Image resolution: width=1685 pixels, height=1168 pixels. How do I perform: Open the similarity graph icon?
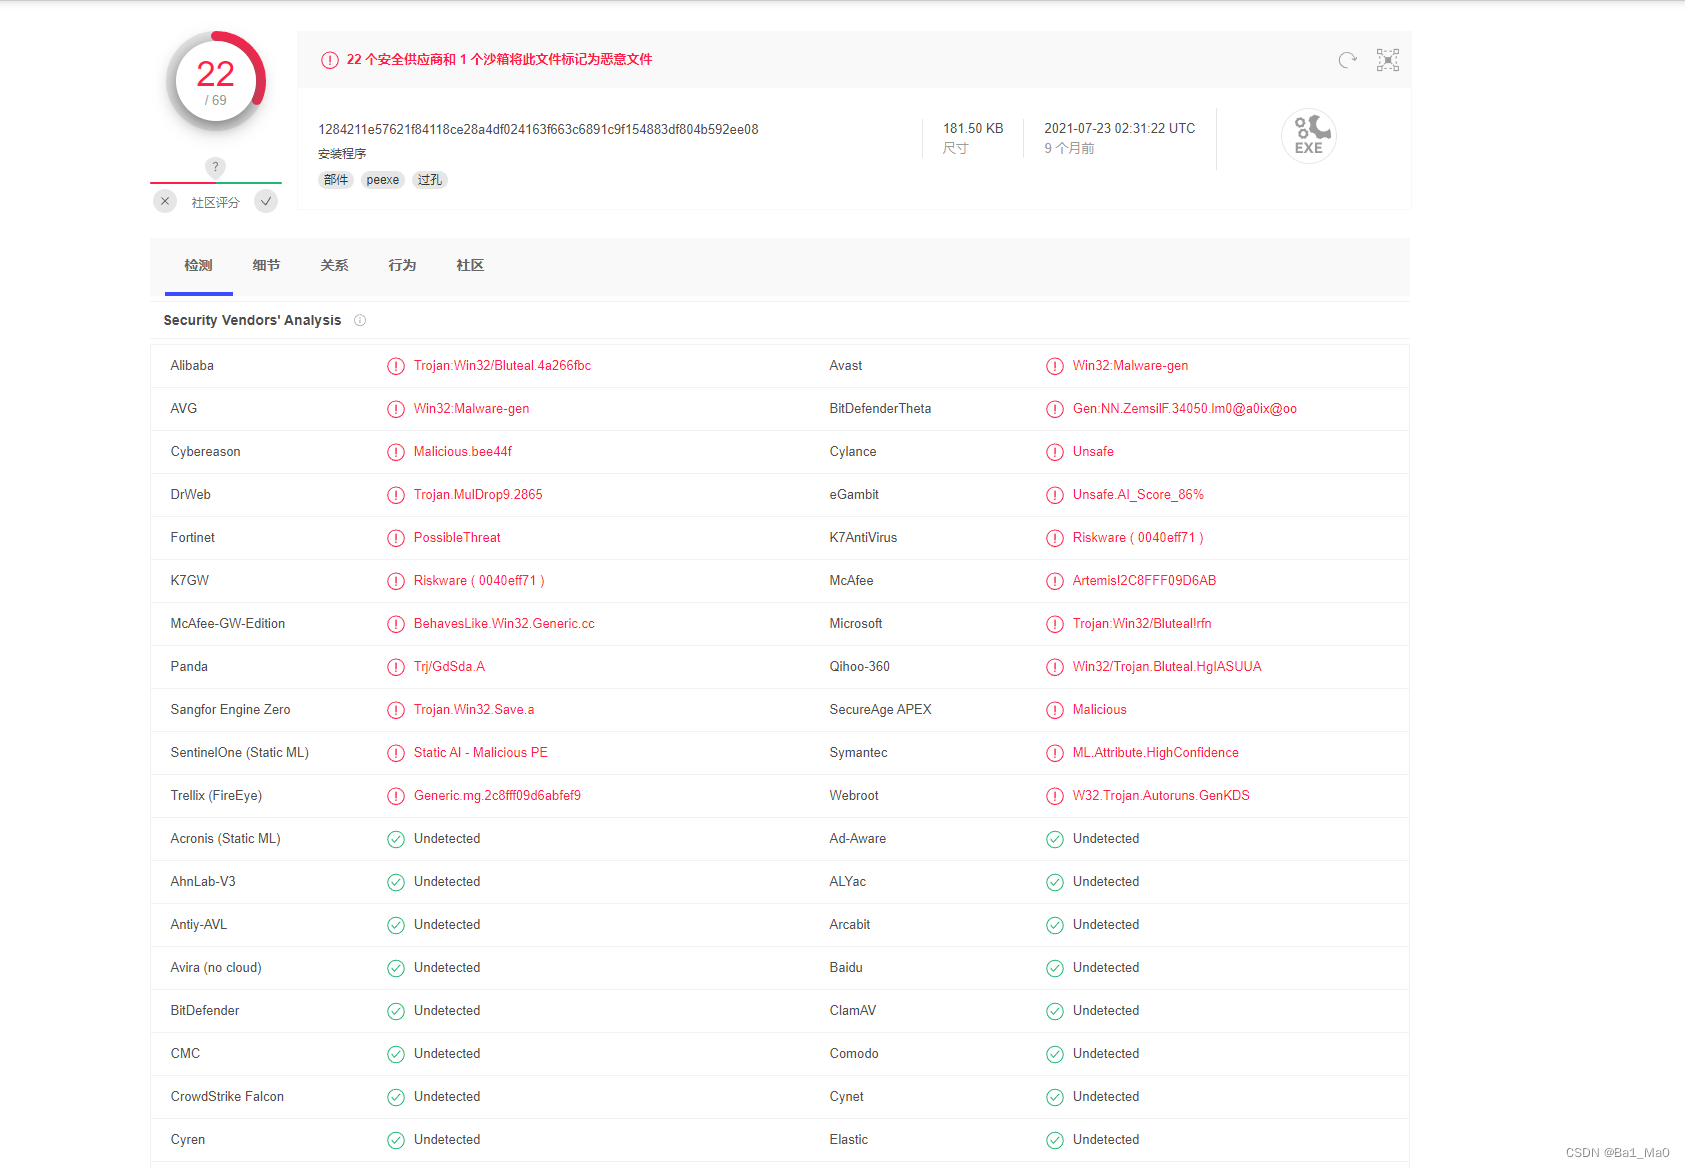(1388, 60)
